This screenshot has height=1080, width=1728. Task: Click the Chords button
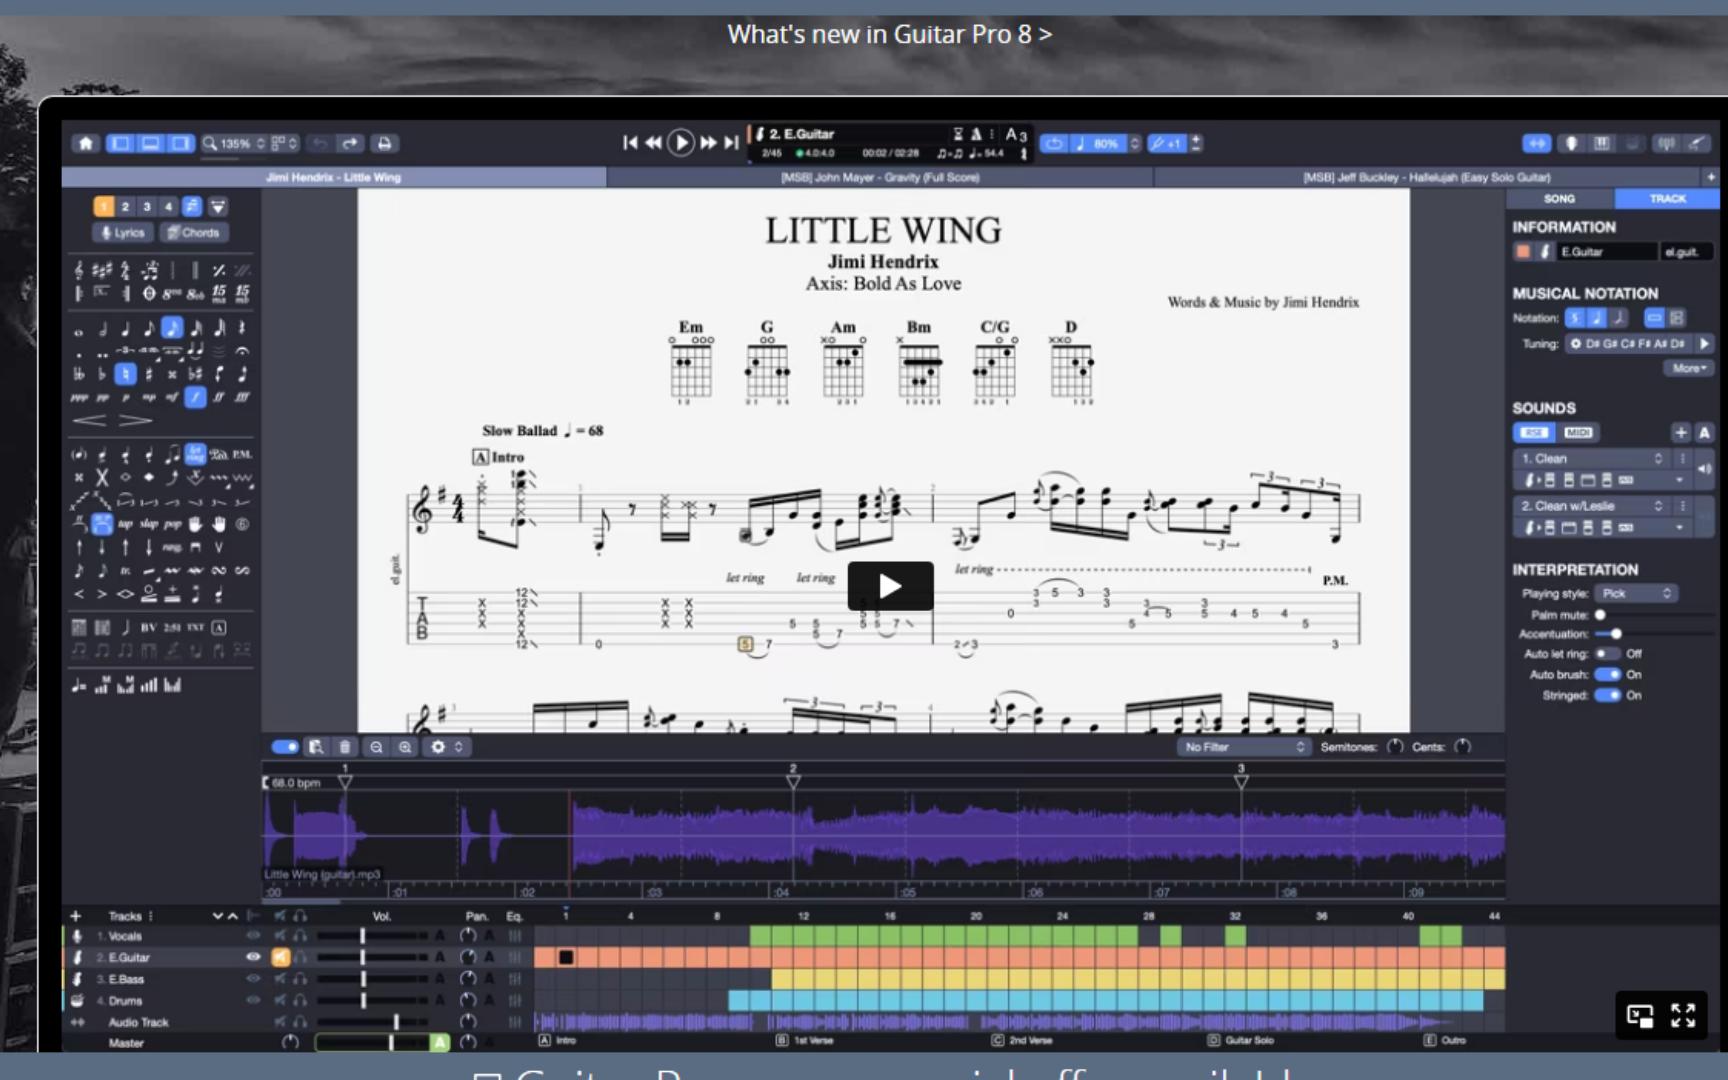pyautogui.click(x=193, y=233)
